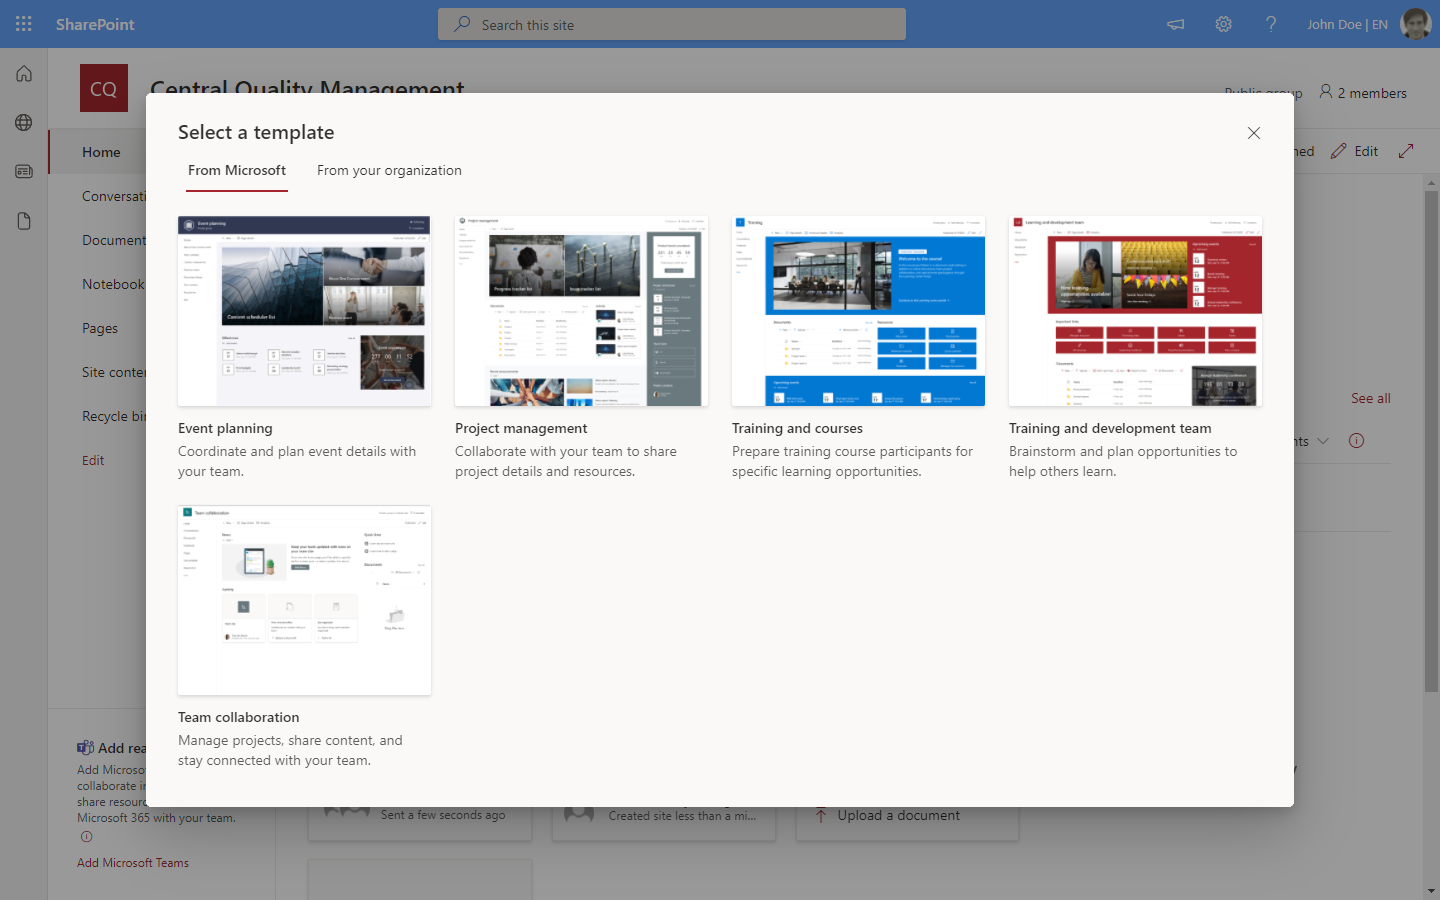This screenshot has height=900, width=1440.
Task: Open the app launcher waffle icon
Action: 22,23
